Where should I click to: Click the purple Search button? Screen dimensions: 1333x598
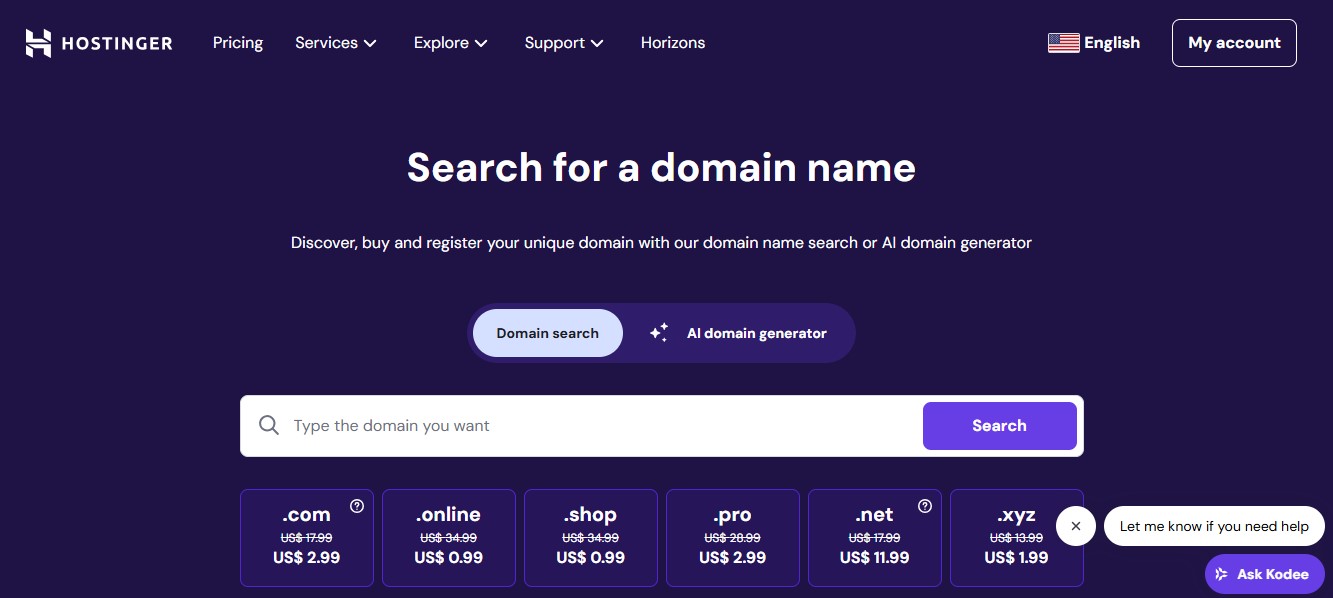pos(1000,426)
